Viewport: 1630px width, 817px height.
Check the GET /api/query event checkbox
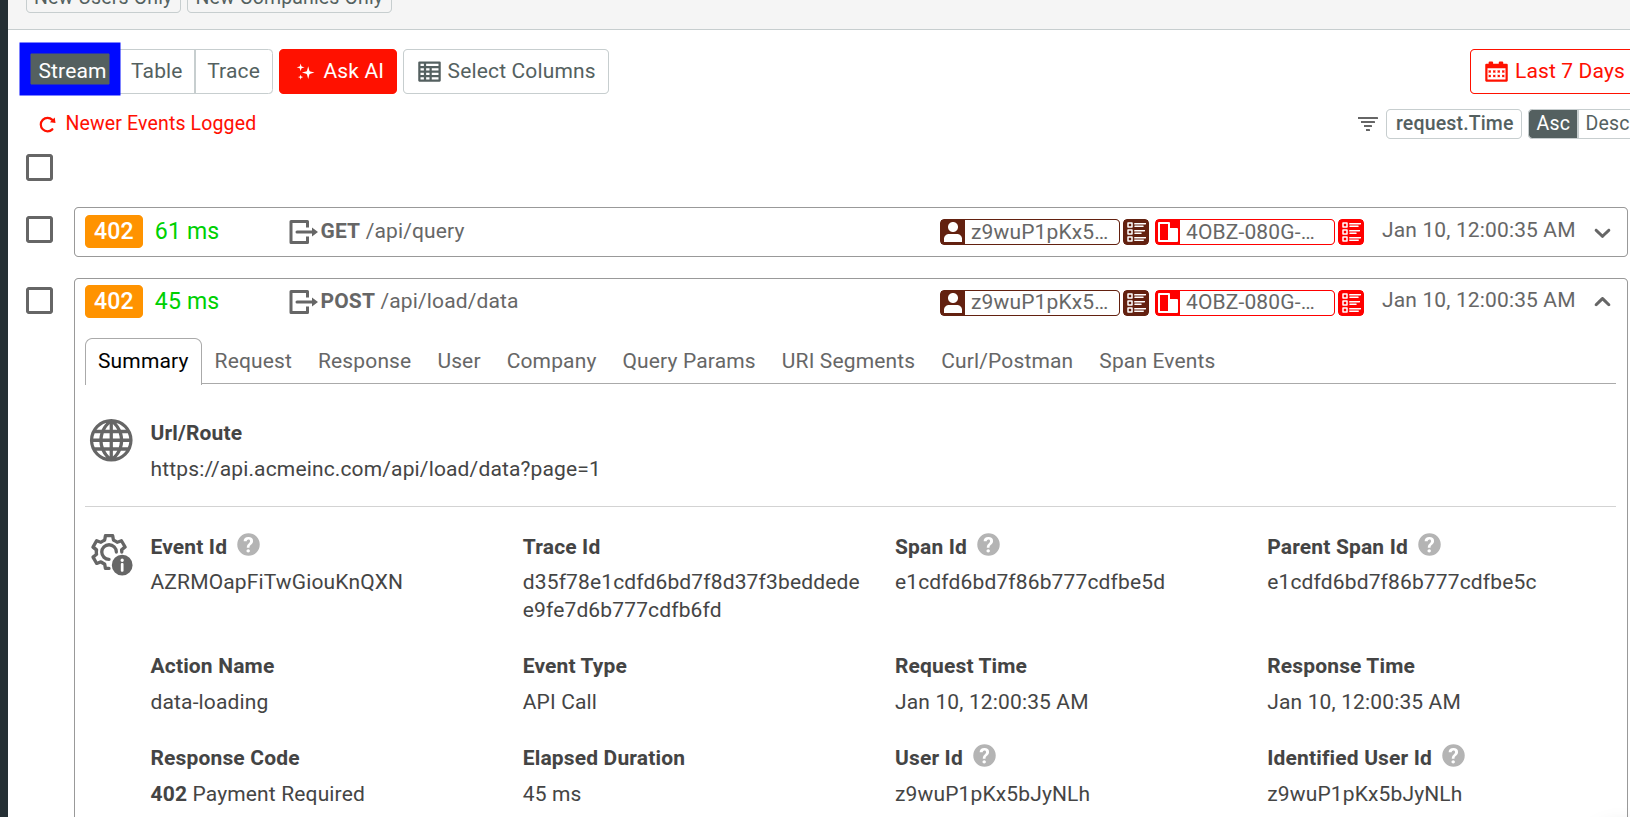pyautogui.click(x=39, y=230)
